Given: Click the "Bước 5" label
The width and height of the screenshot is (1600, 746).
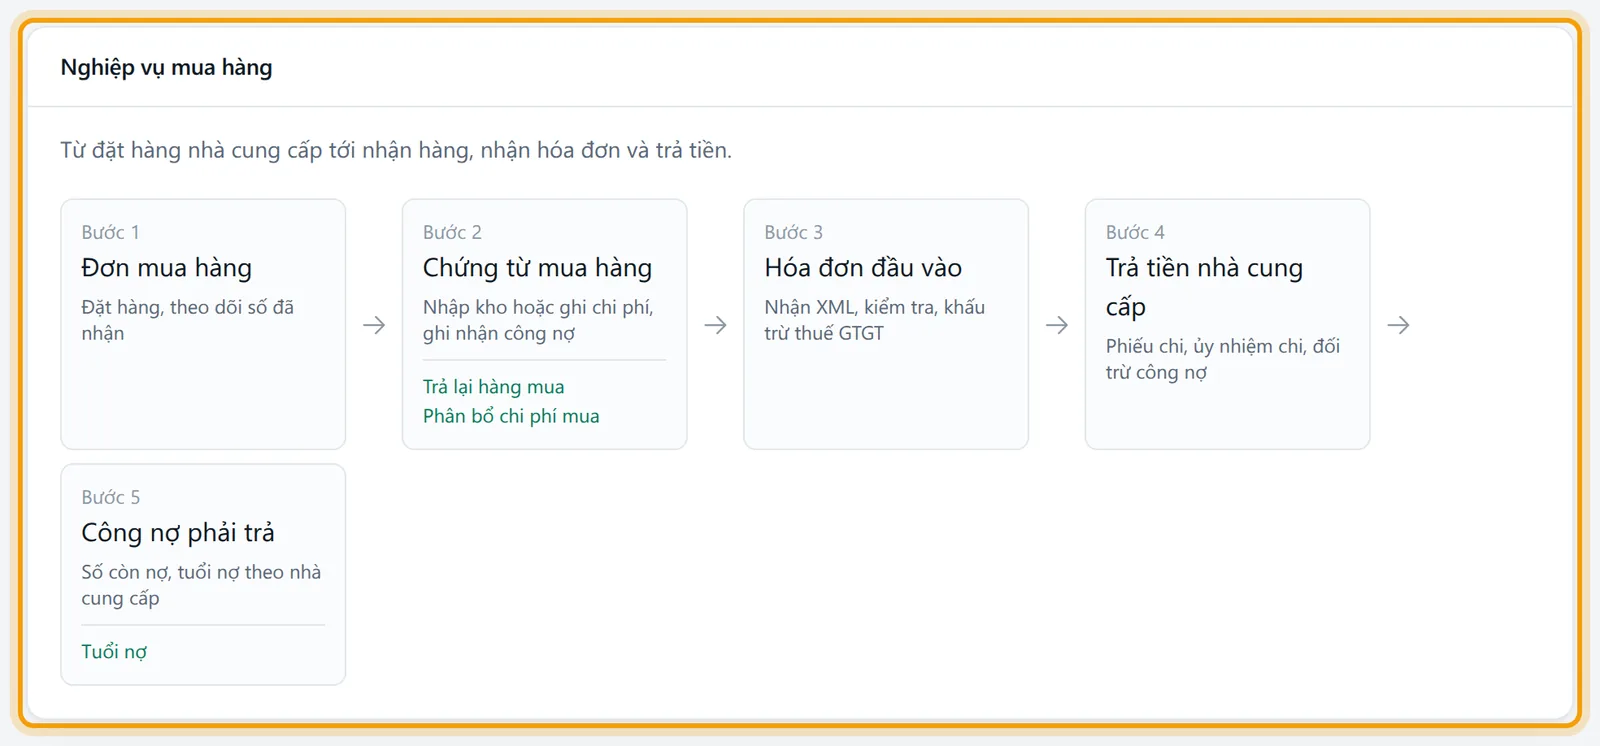Looking at the screenshot, I should tap(110, 497).
